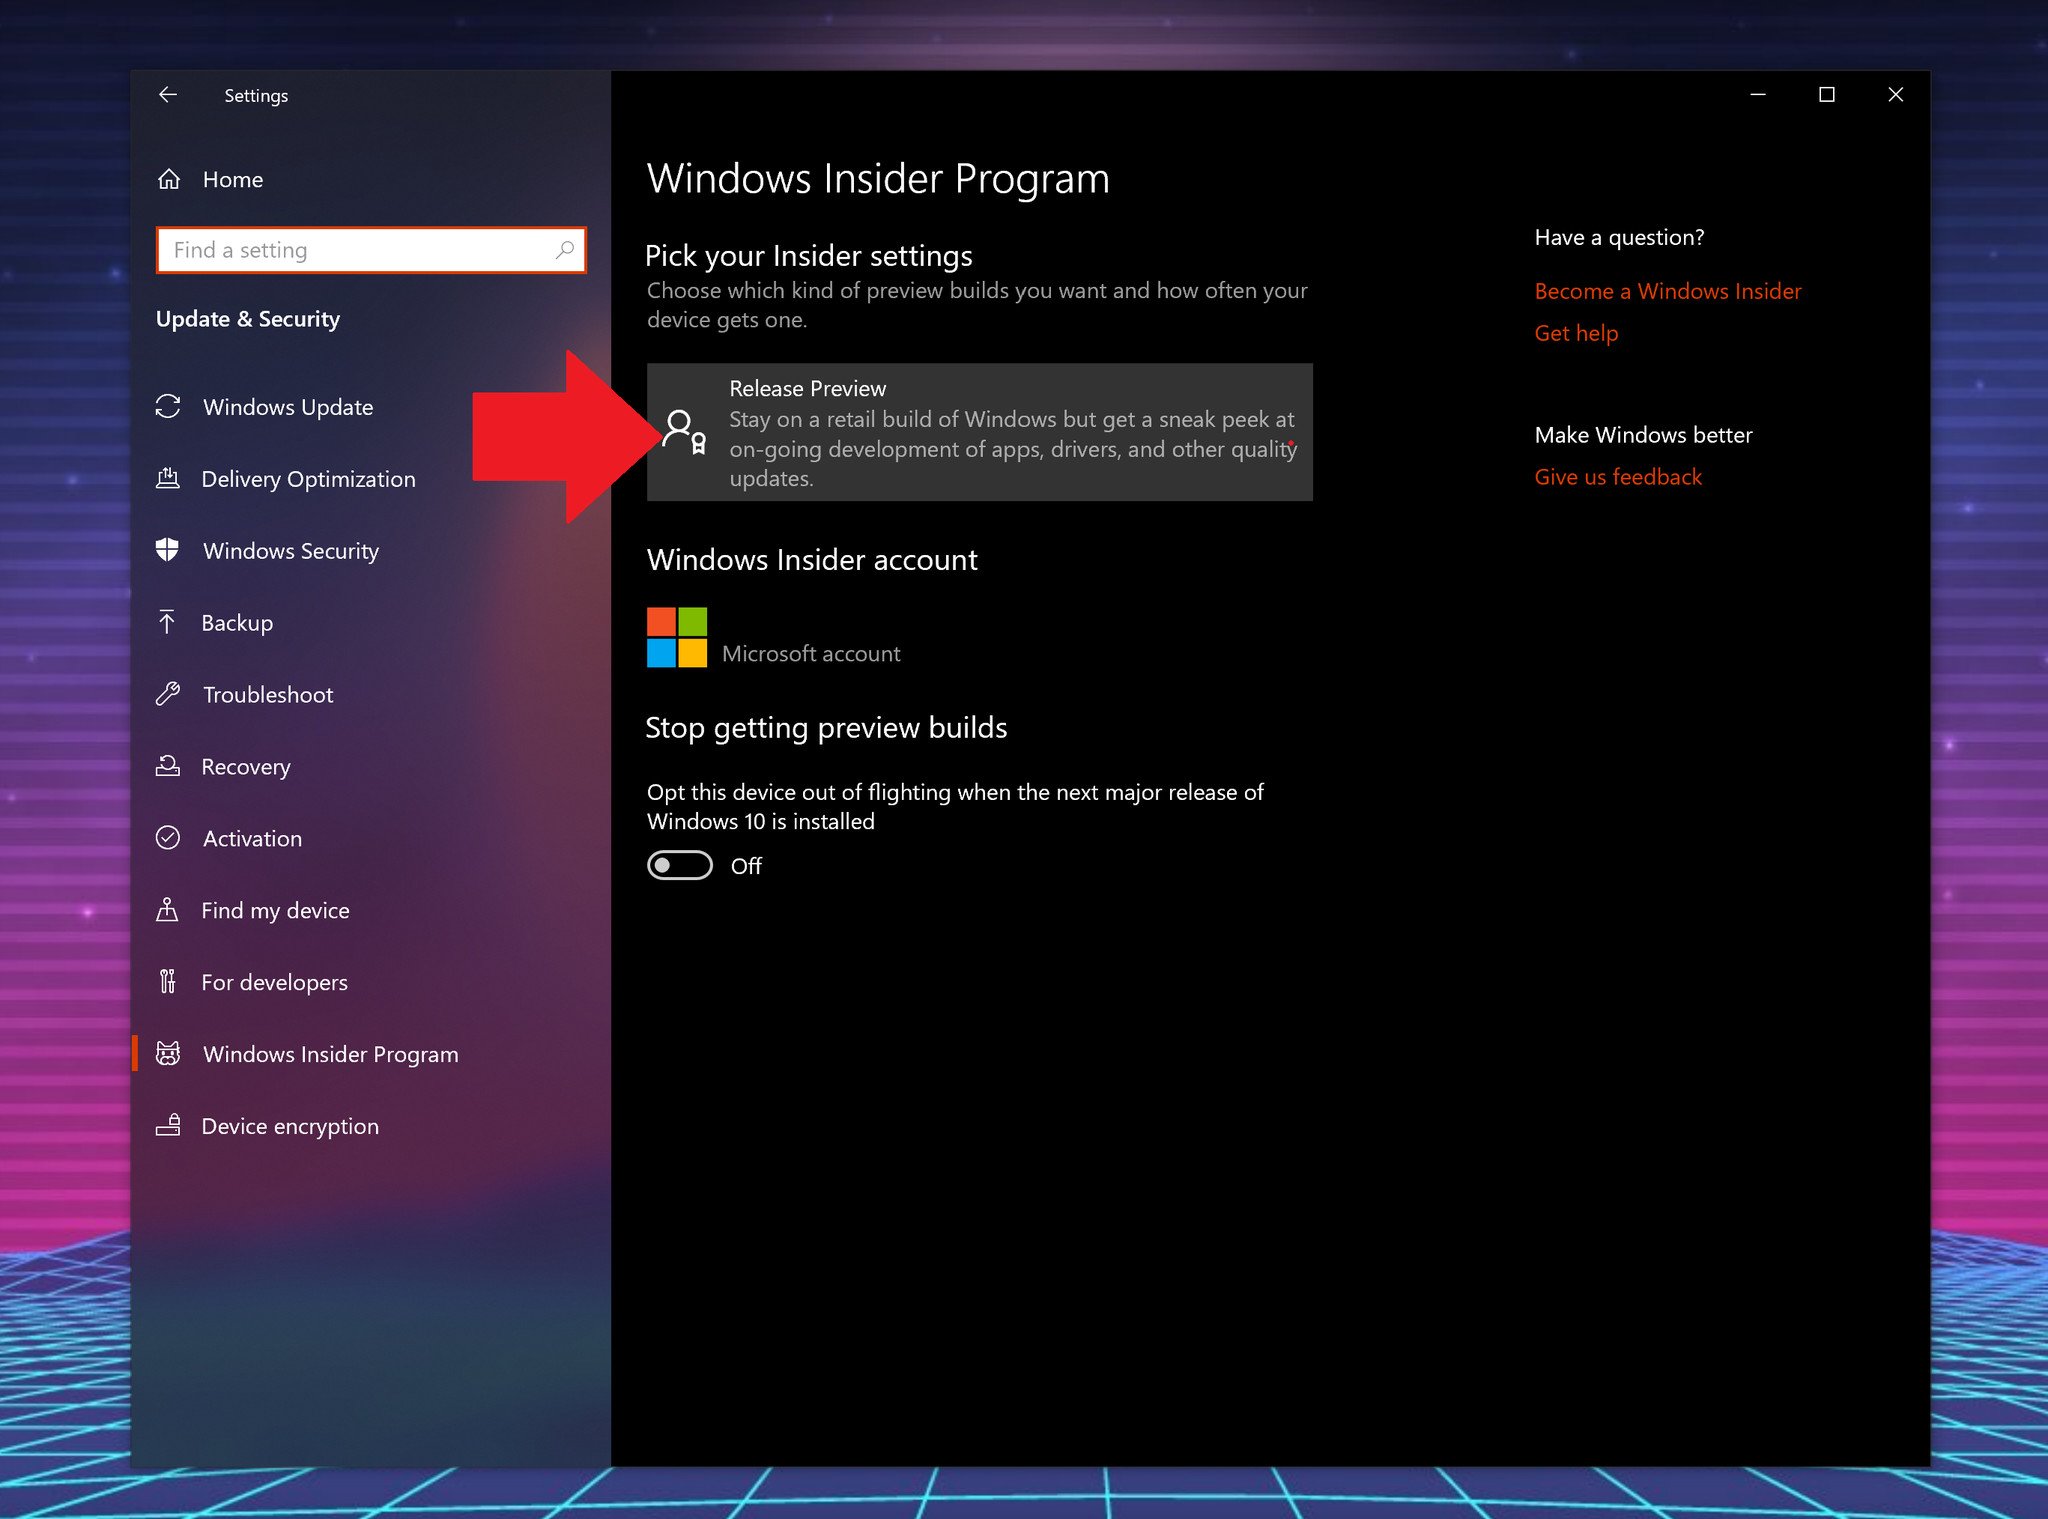The width and height of the screenshot is (2048, 1519).
Task: Open the Home icon in sidebar
Action: pos(169,179)
